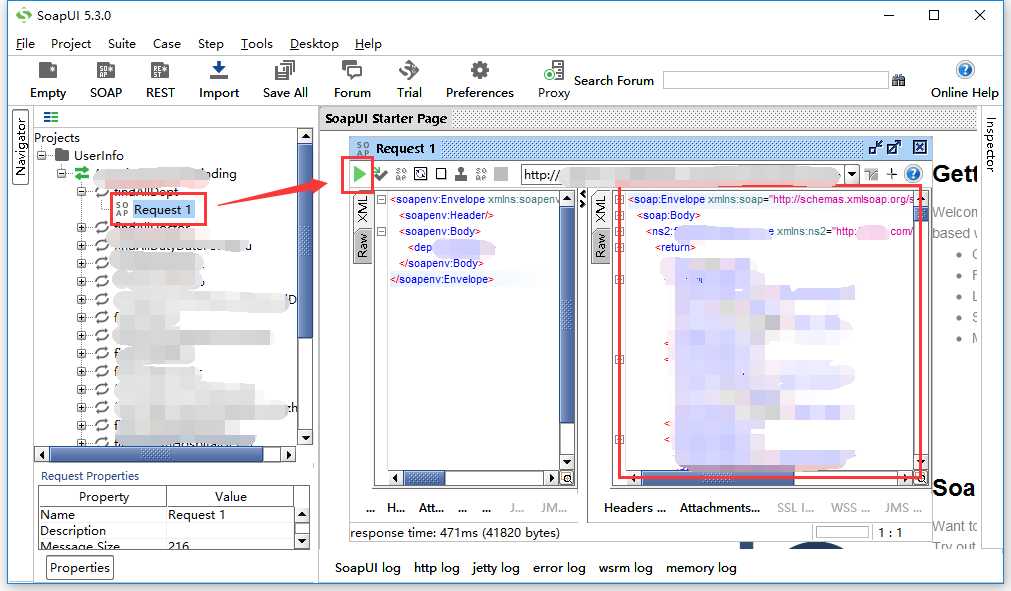Click the pop-out maximize icon of Request 1

click(894, 148)
